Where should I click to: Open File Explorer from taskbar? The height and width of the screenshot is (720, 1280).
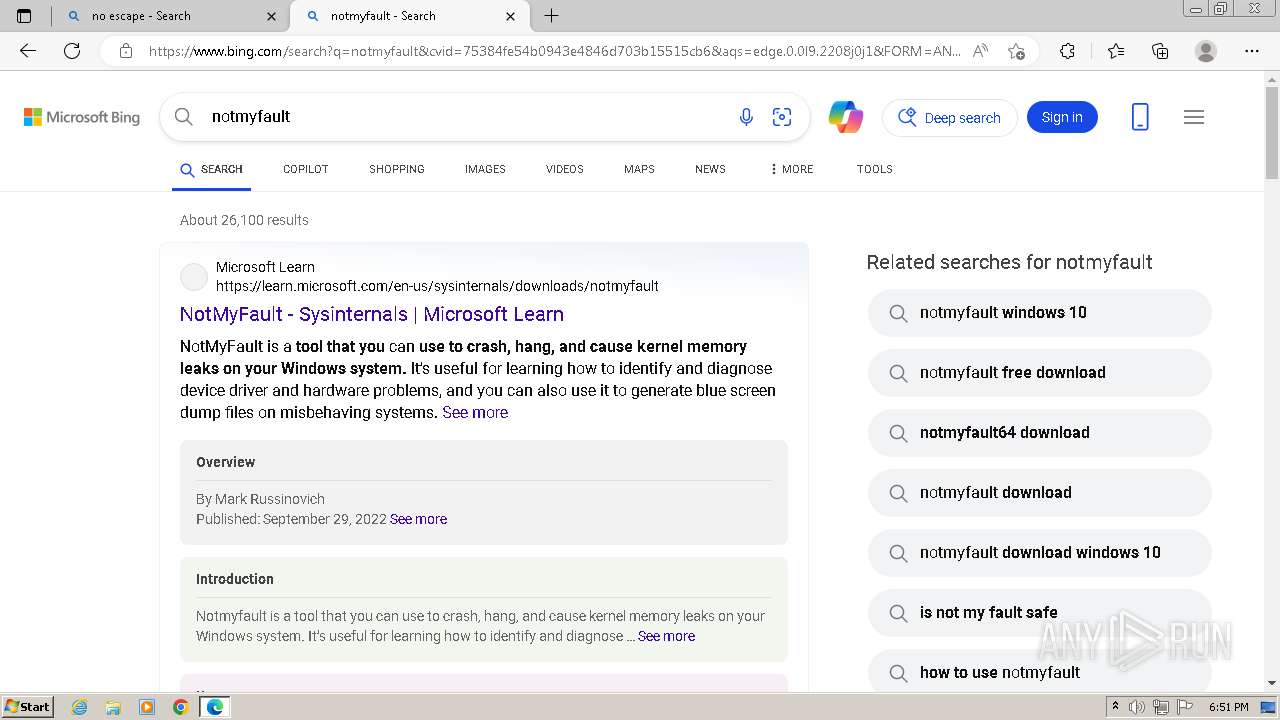click(x=113, y=707)
